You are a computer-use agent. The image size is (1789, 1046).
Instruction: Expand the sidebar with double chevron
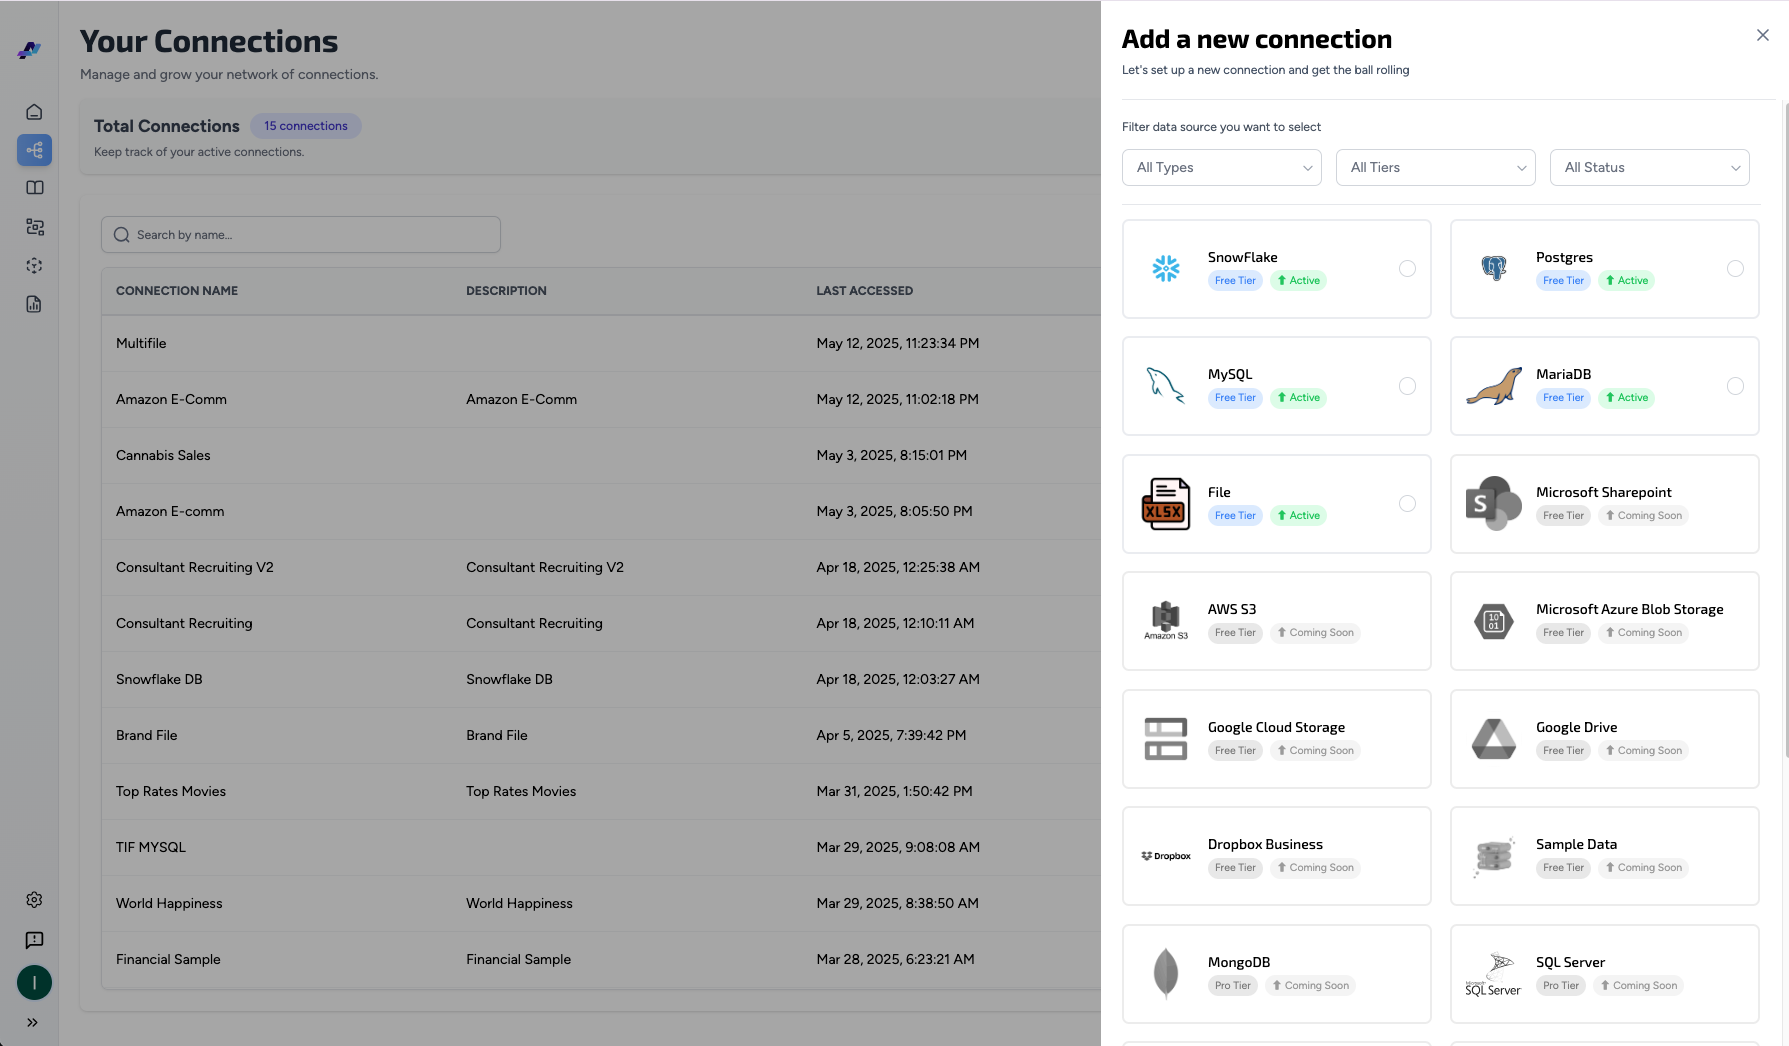tap(33, 1022)
